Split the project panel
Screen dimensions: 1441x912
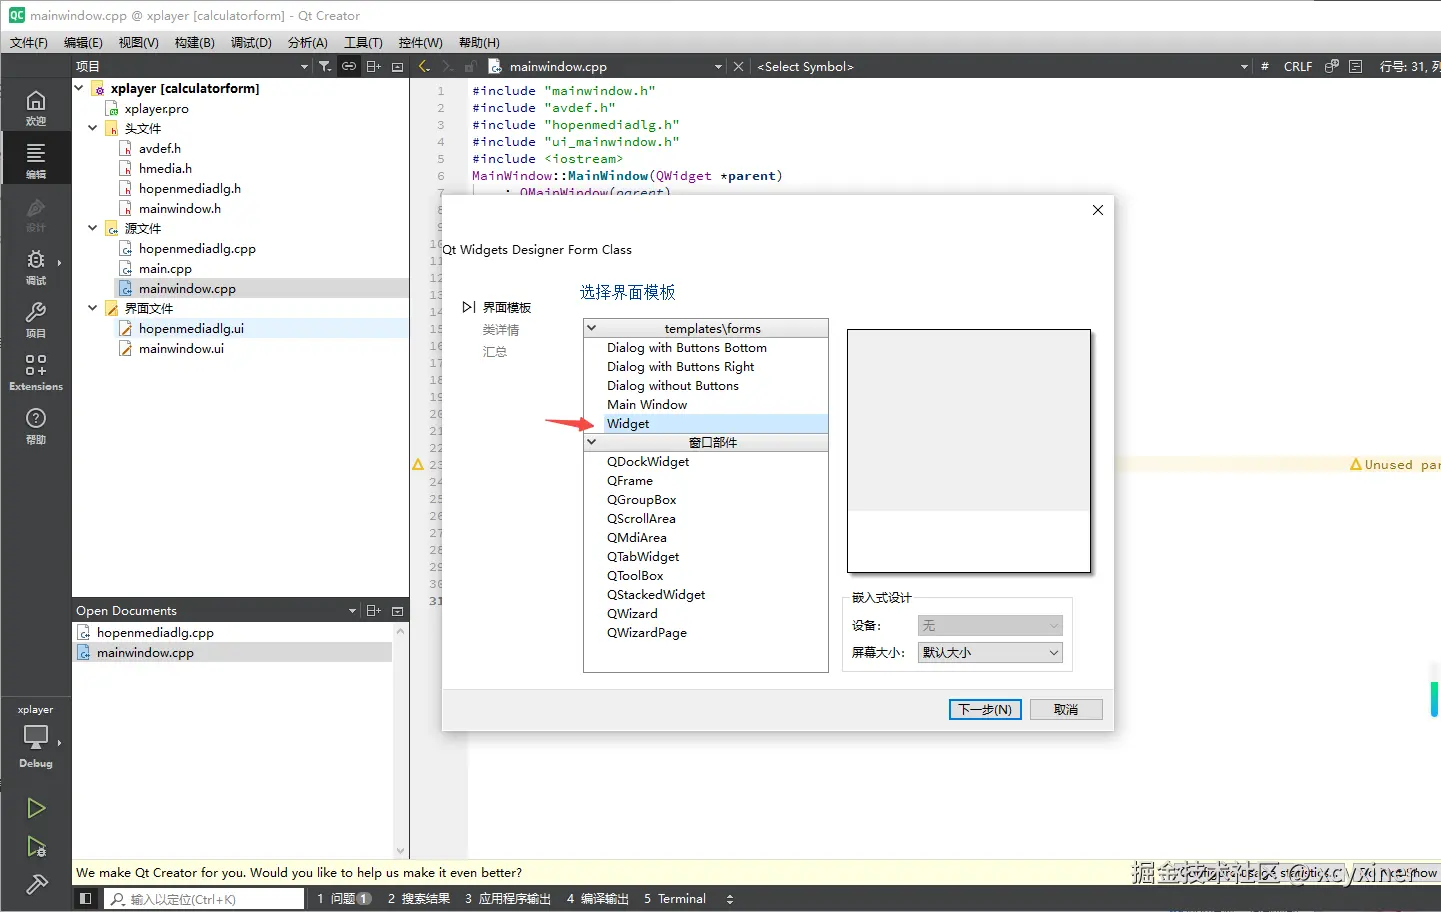click(x=373, y=66)
